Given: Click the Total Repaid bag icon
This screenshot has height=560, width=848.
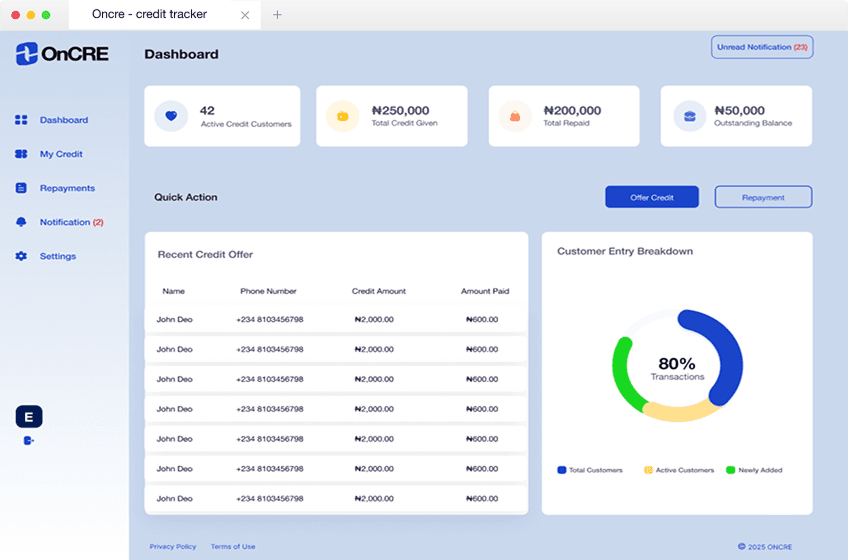Looking at the screenshot, I should (x=515, y=116).
